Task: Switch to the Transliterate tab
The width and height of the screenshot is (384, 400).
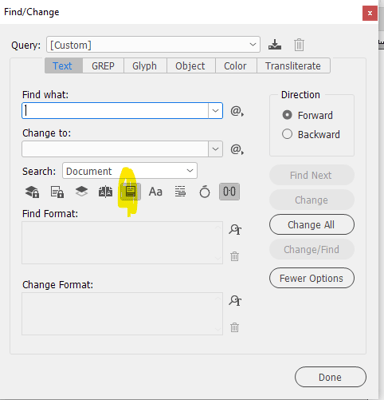Action: 293,66
